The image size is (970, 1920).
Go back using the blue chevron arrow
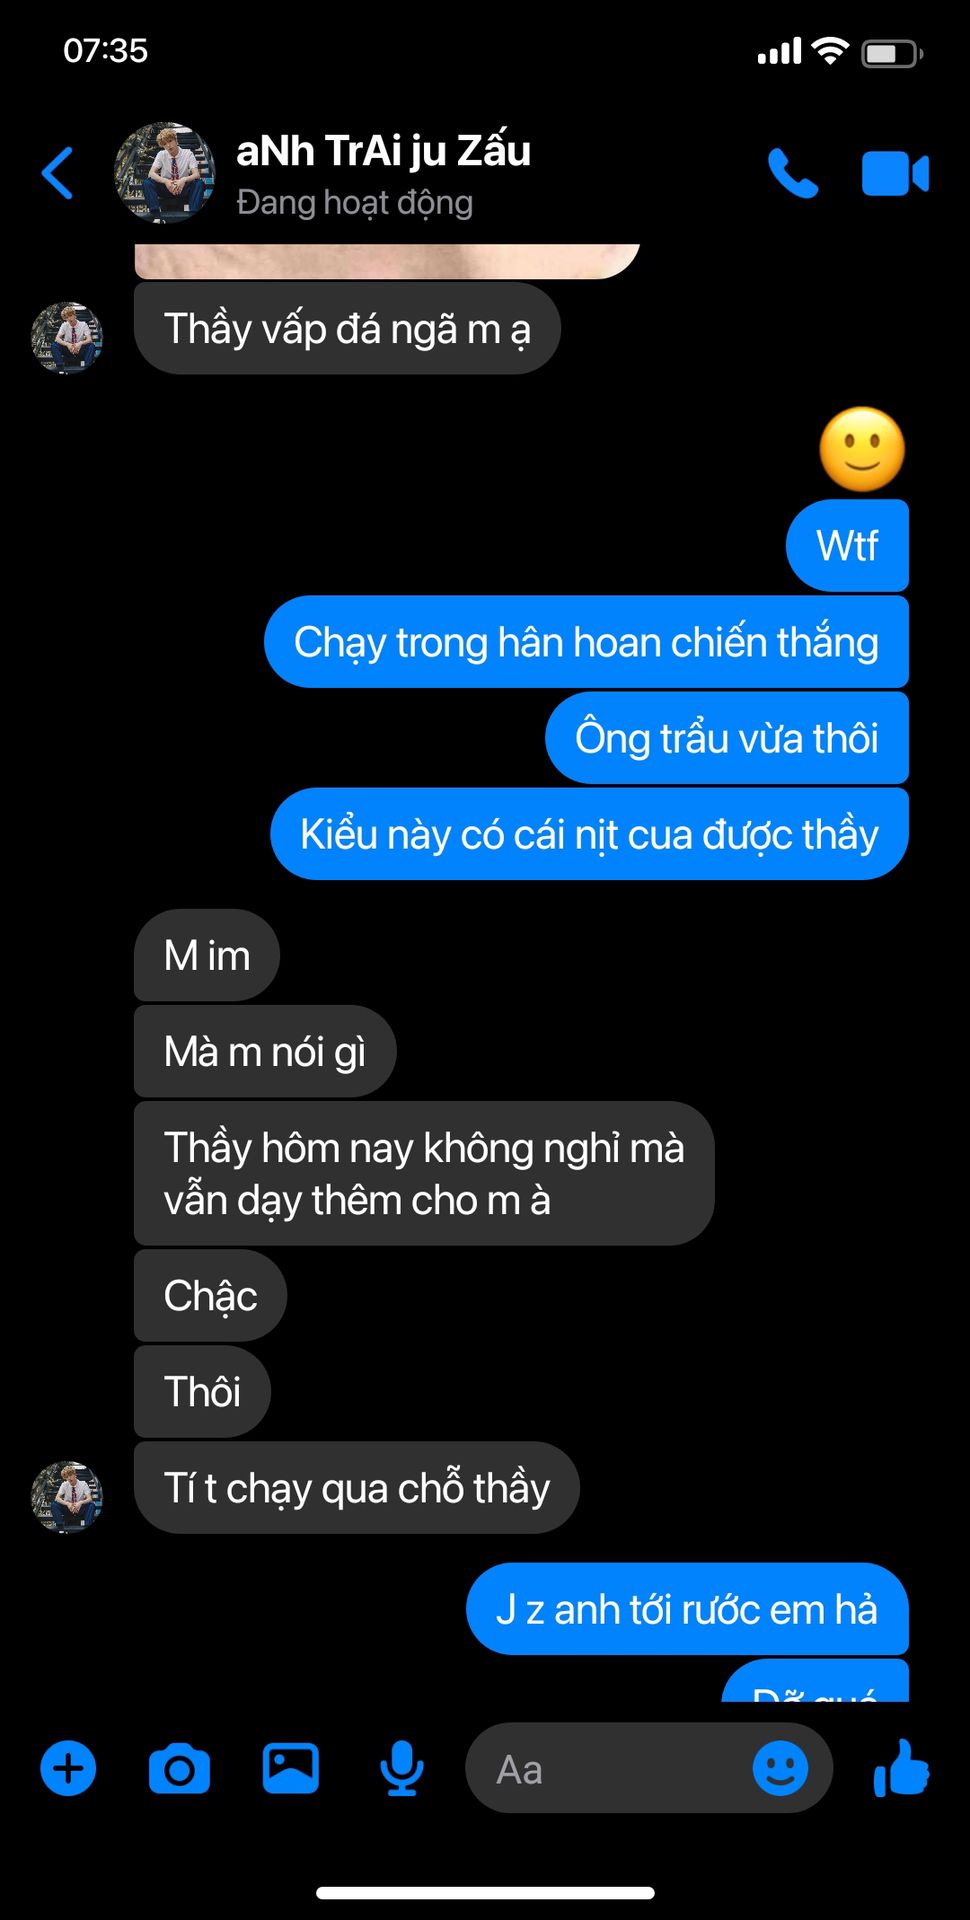[58, 173]
